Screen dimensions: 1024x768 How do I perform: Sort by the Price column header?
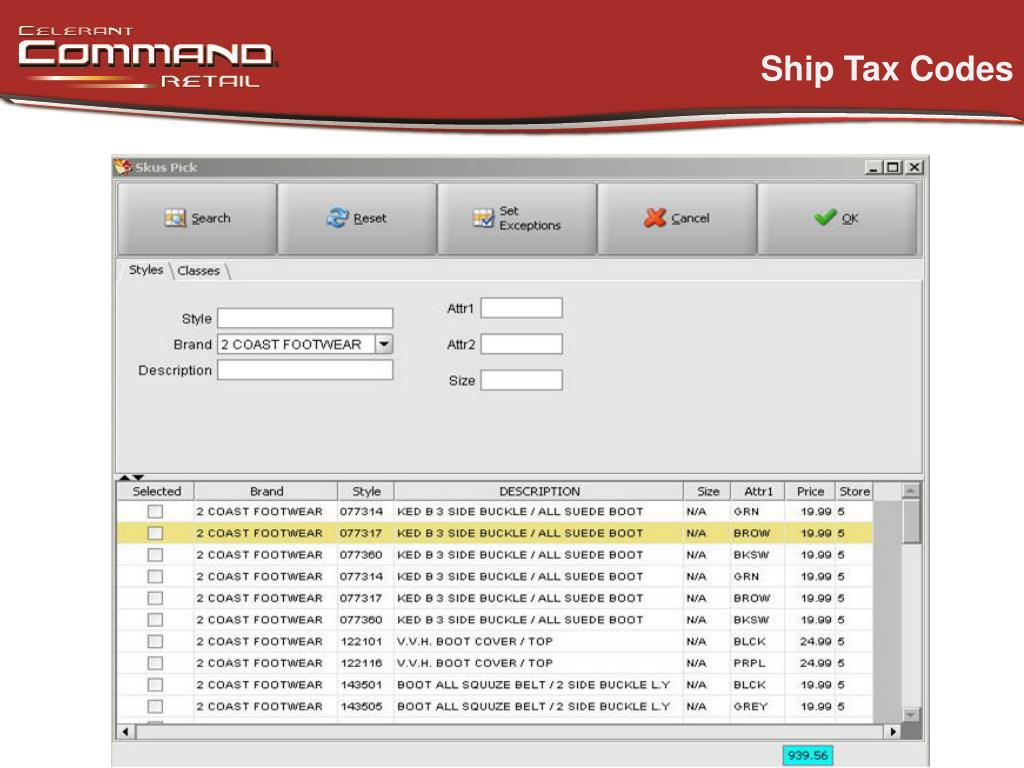[810, 491]
